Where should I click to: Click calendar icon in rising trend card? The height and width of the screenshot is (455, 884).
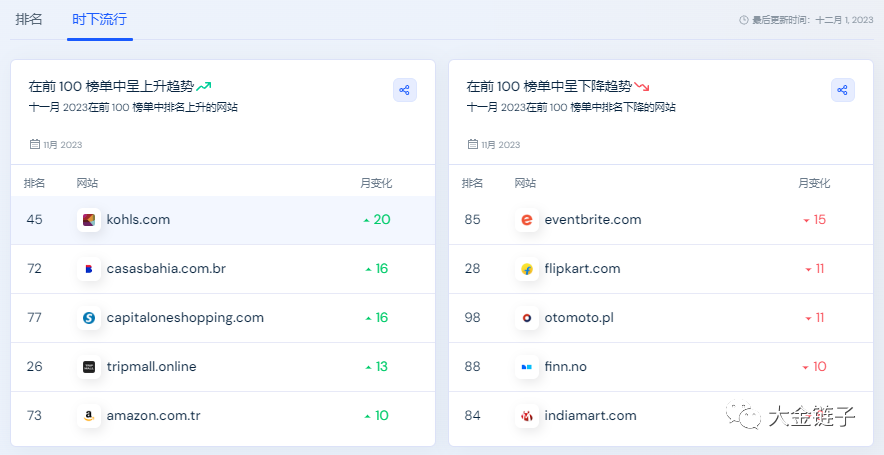(35, 144)
